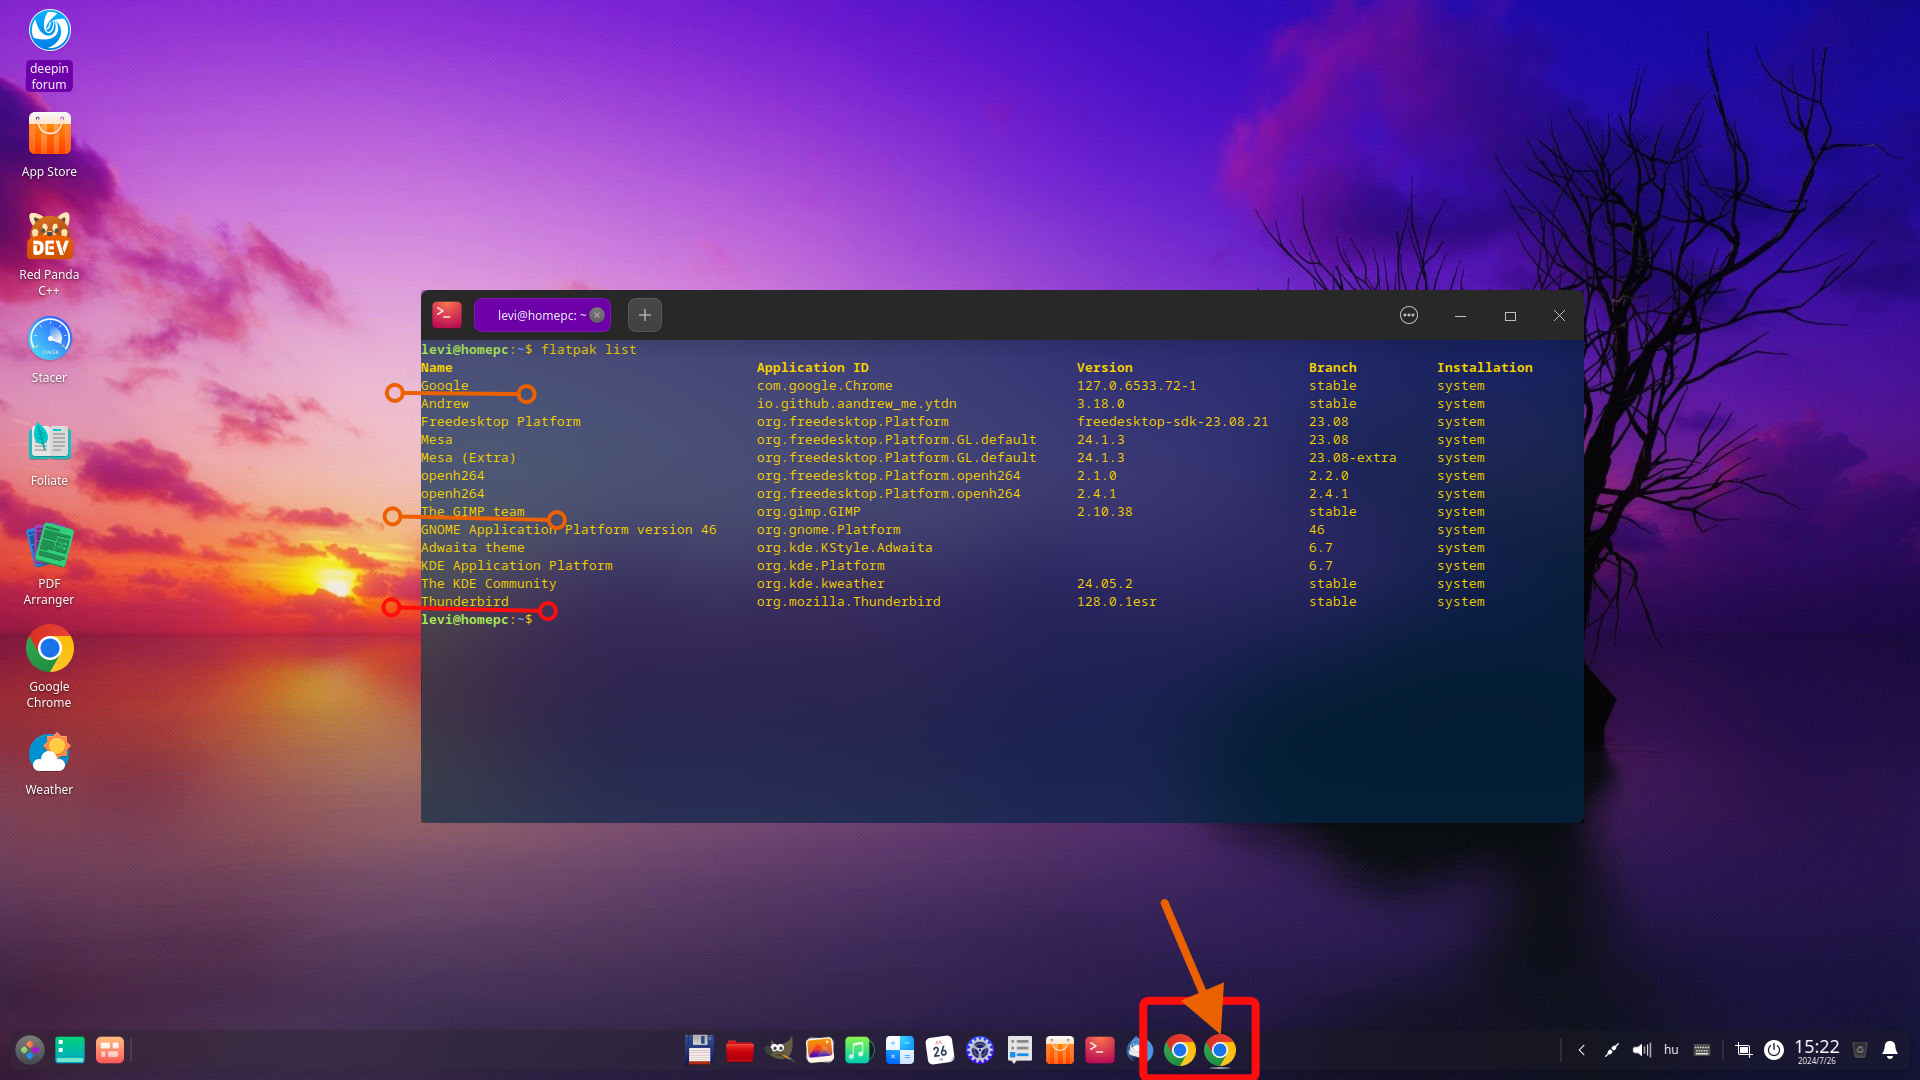
Task: Click version '2.10.38' in the GIMP row
Action: (1105, 512)
